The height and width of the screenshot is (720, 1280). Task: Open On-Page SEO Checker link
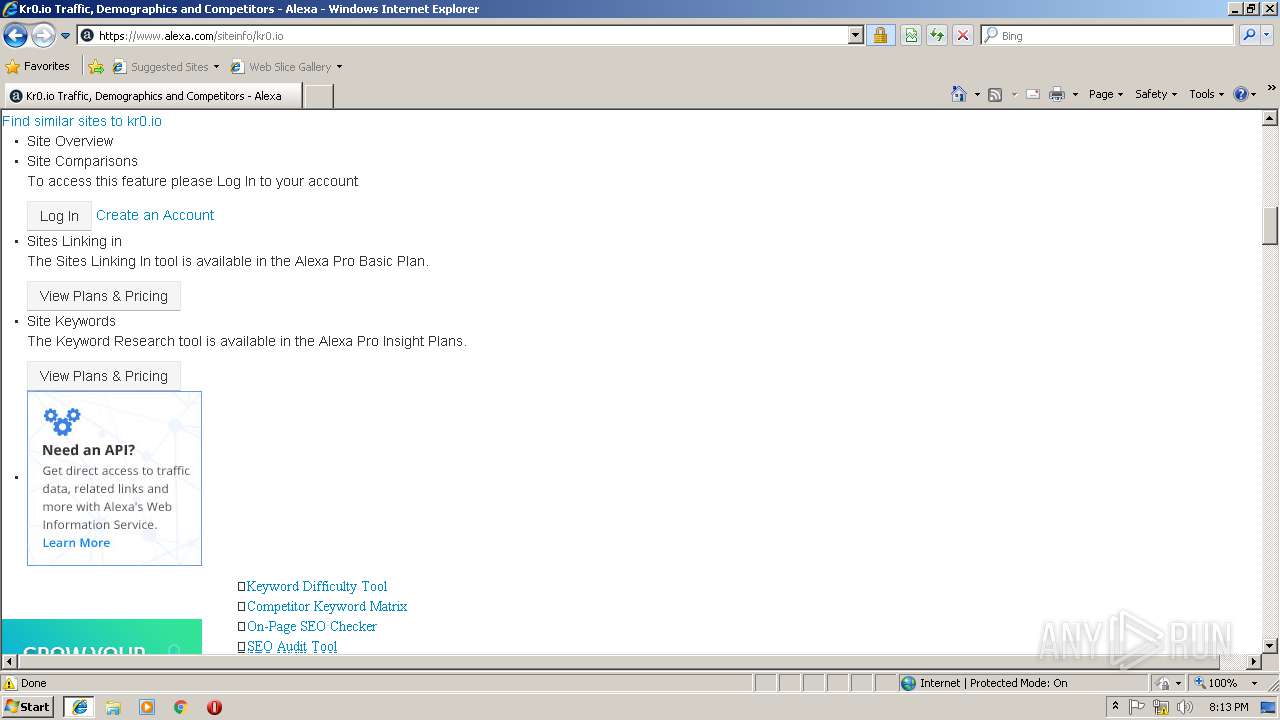312,626
